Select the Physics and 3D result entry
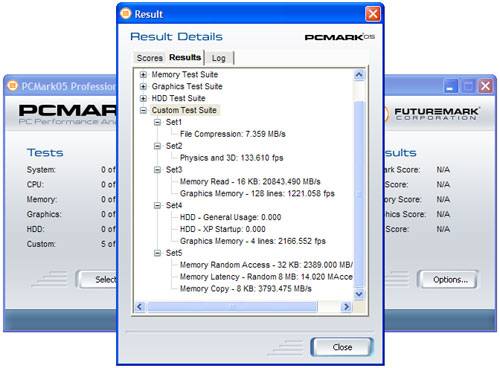The height and width of the screenshot is (368, 500). [232, 158]
